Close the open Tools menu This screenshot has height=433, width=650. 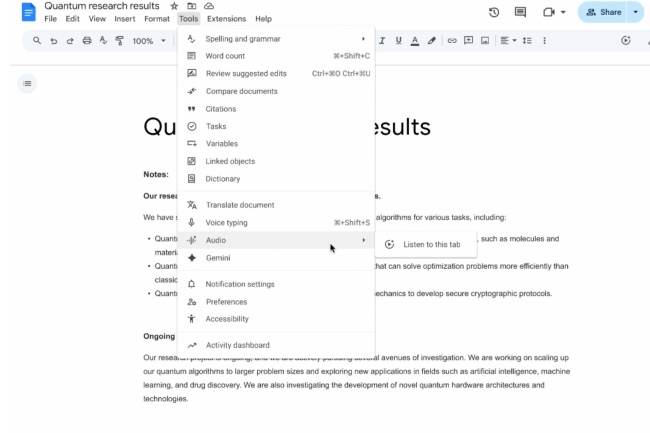189,19
